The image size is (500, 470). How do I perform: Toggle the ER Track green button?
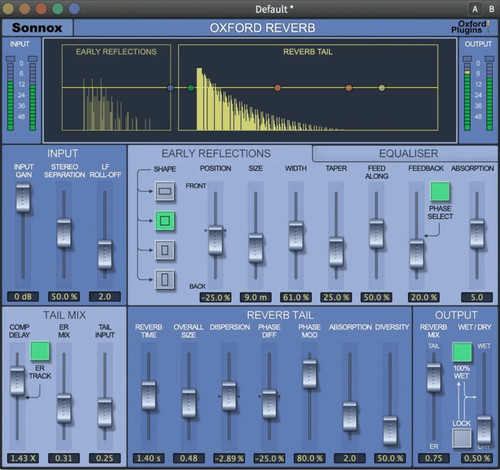coord(40,351)
